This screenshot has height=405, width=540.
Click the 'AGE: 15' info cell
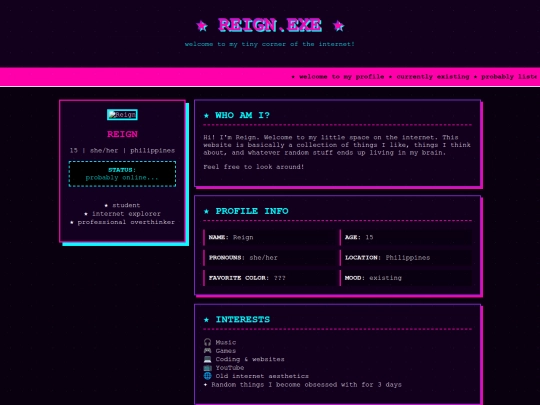tap(406, 237)
